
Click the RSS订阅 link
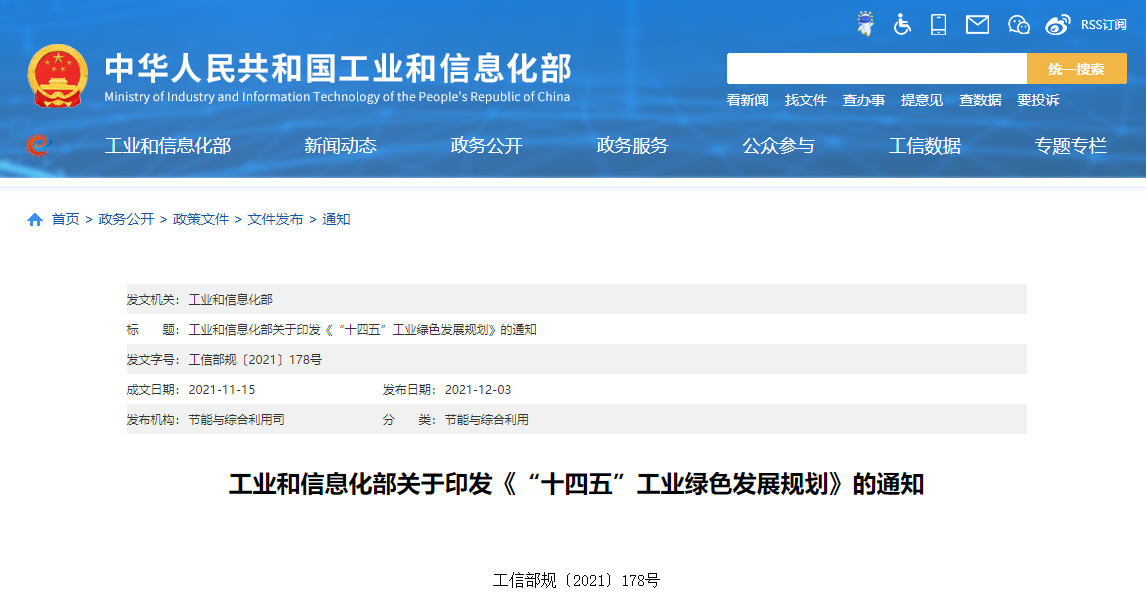[1103, 24]
